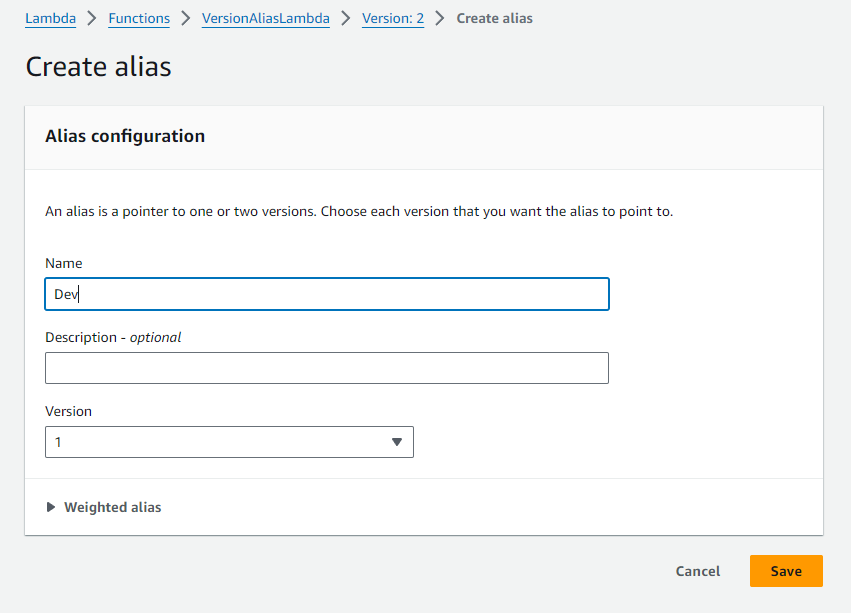
Task: Click the Create alias breadcrumb text
Action: tap(494, 18)
